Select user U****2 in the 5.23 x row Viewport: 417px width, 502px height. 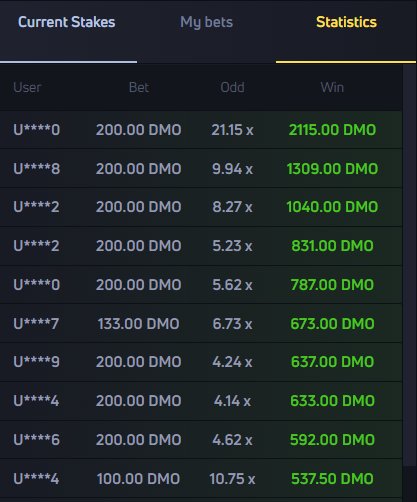(36, 246)
